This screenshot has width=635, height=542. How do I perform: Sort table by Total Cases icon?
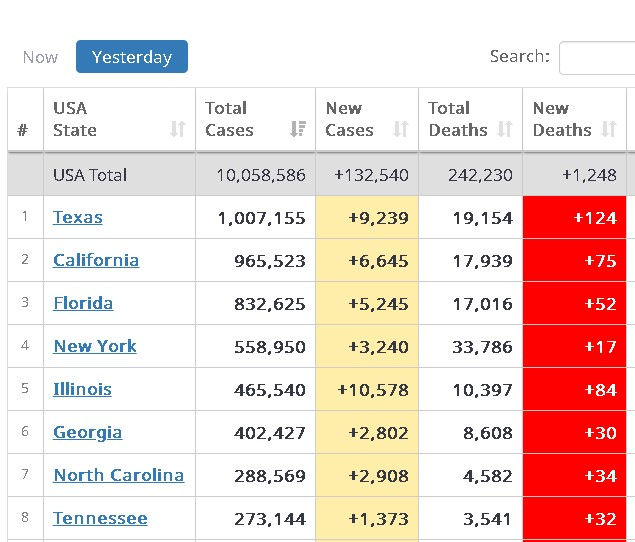pyautogui.click(x=298, y=129)
